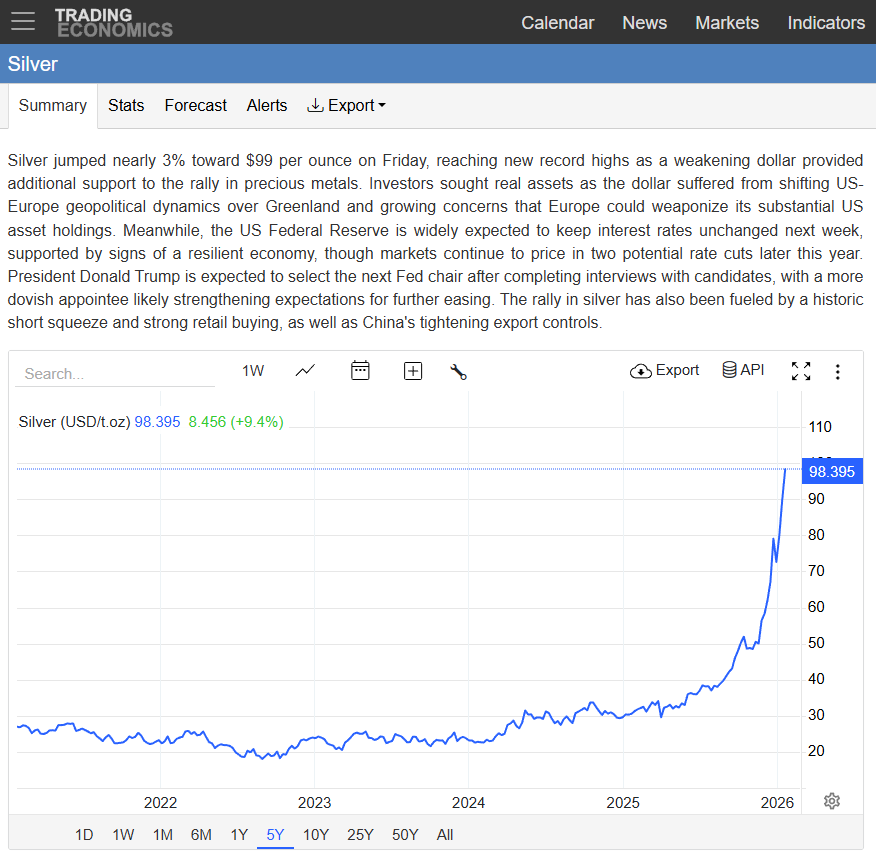This screenshot has height=868, width=876.
Task: Open the Stats tab
Action: [126, 106]
